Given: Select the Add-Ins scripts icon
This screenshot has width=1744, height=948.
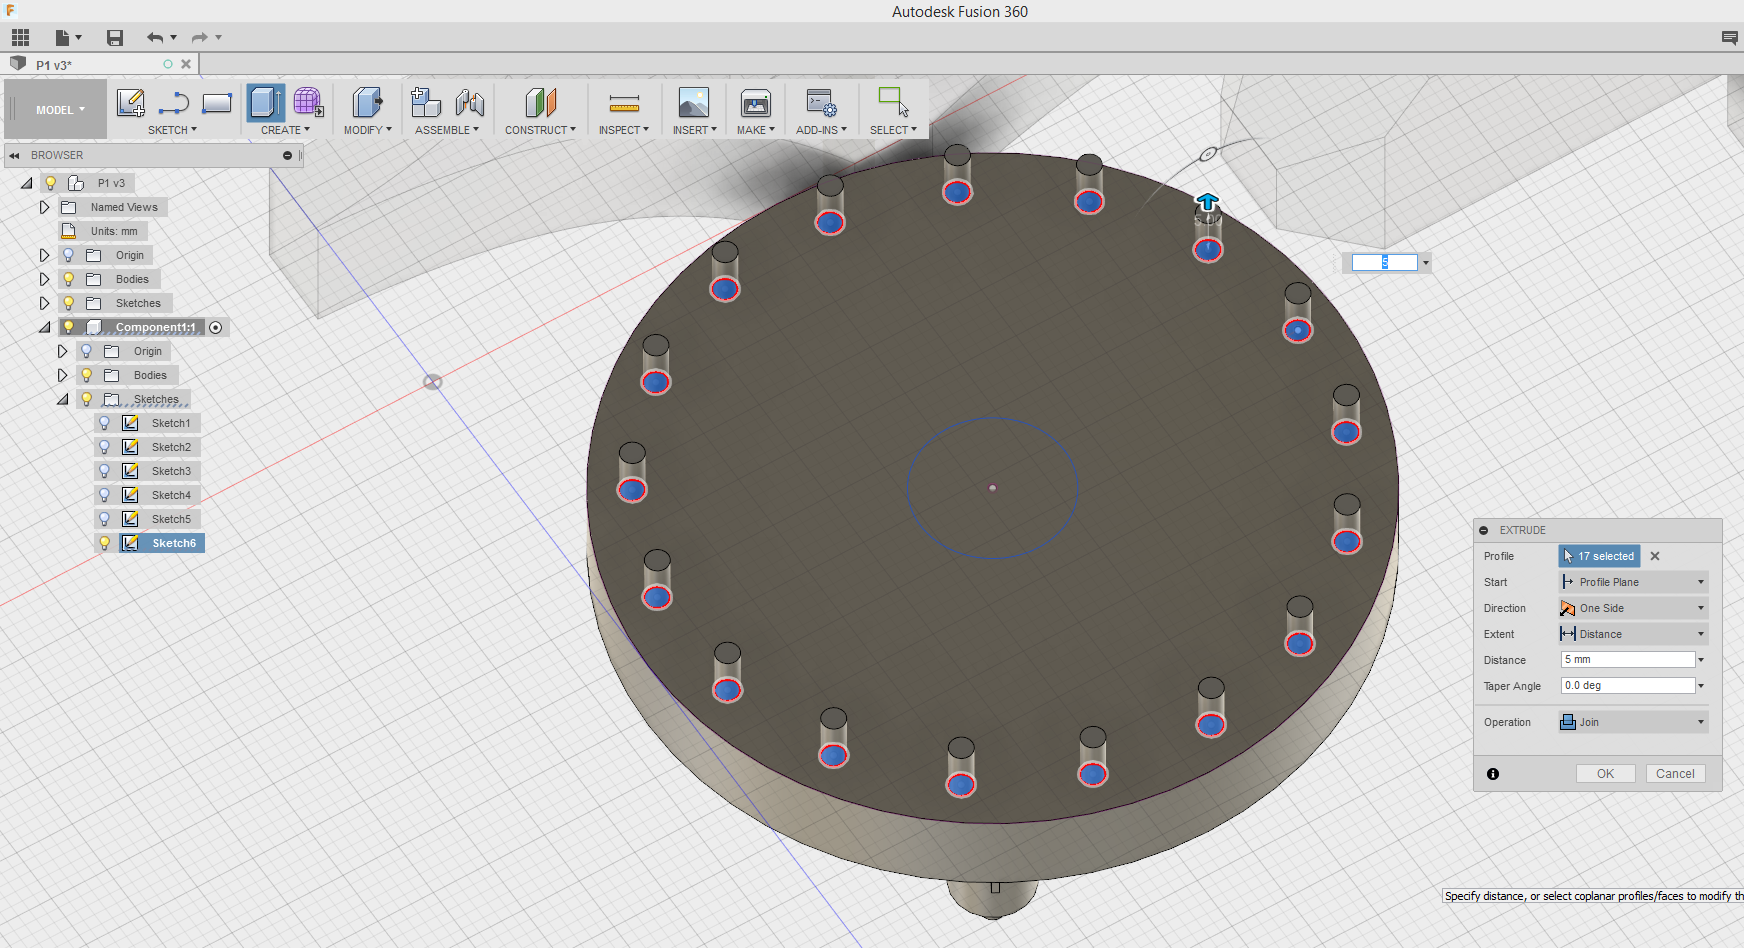Looking at the screenshot, I should click(821, 102).
